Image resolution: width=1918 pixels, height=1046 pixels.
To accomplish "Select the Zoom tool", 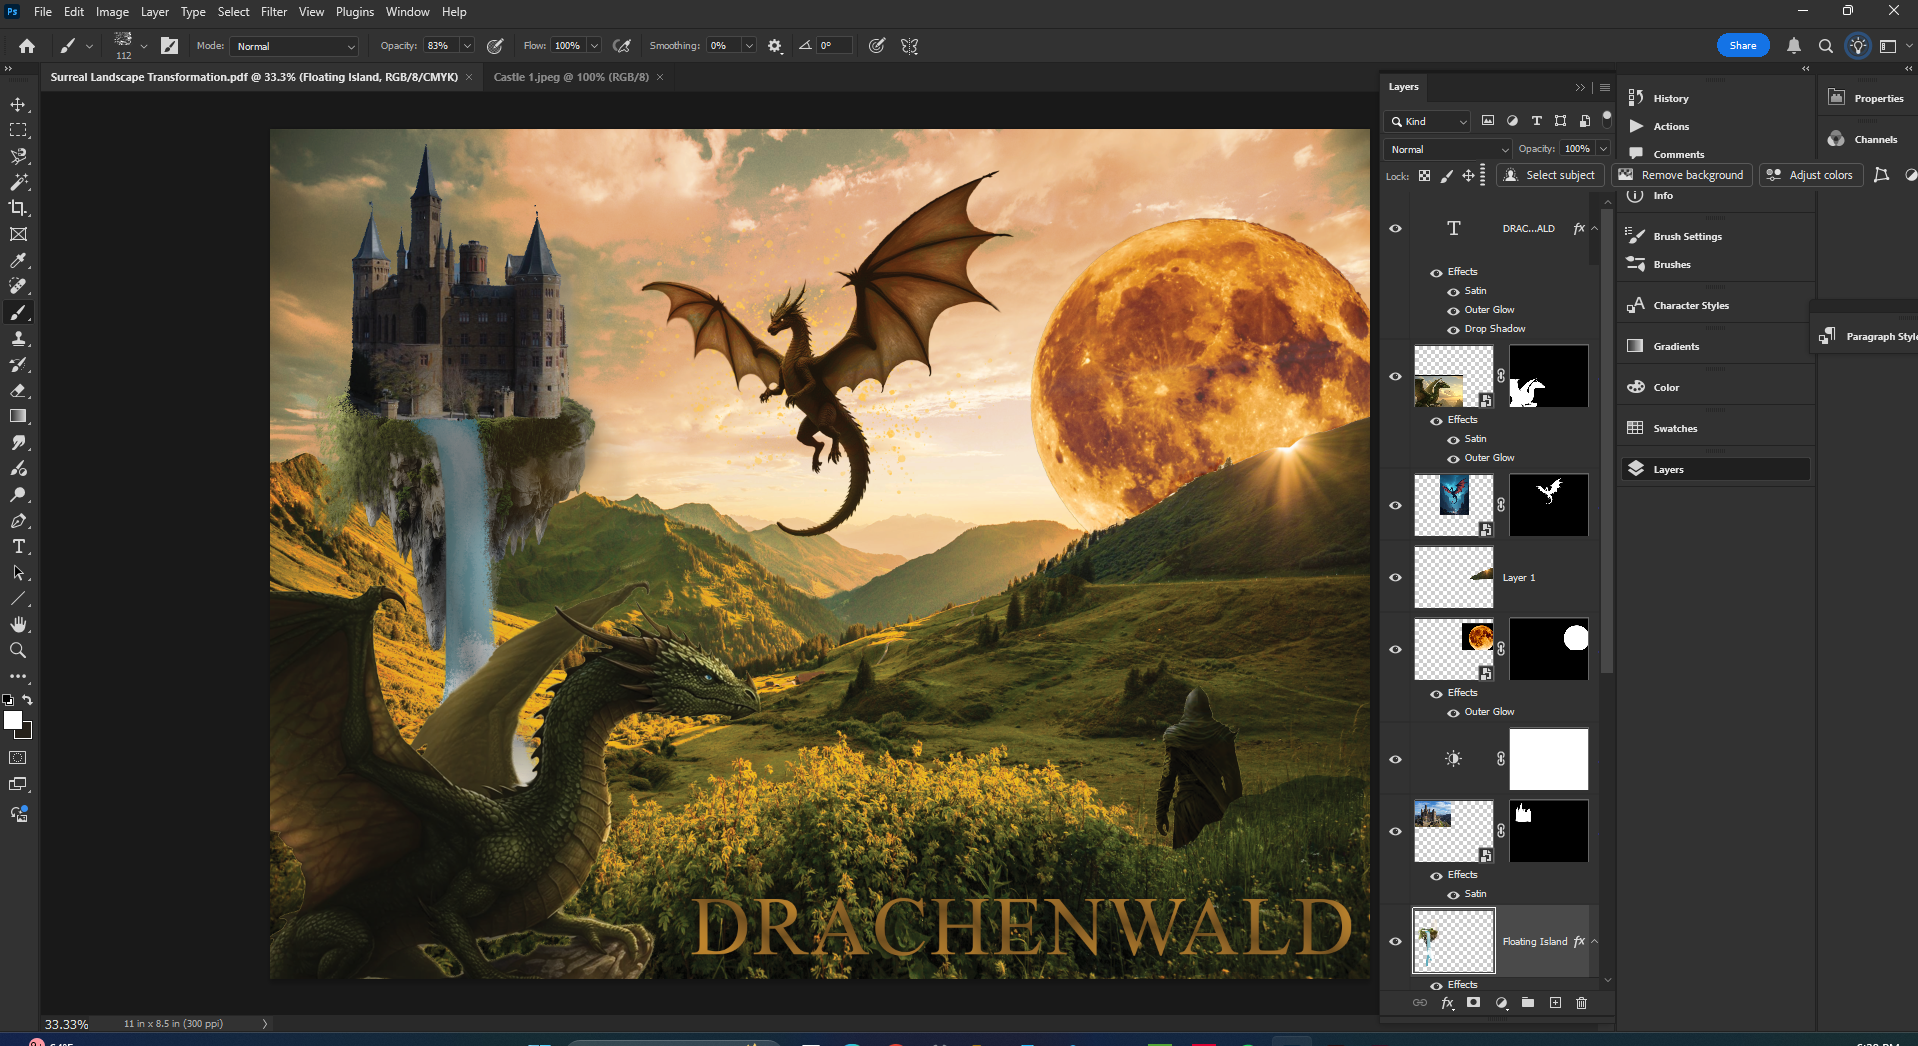I will coord(17,650).
